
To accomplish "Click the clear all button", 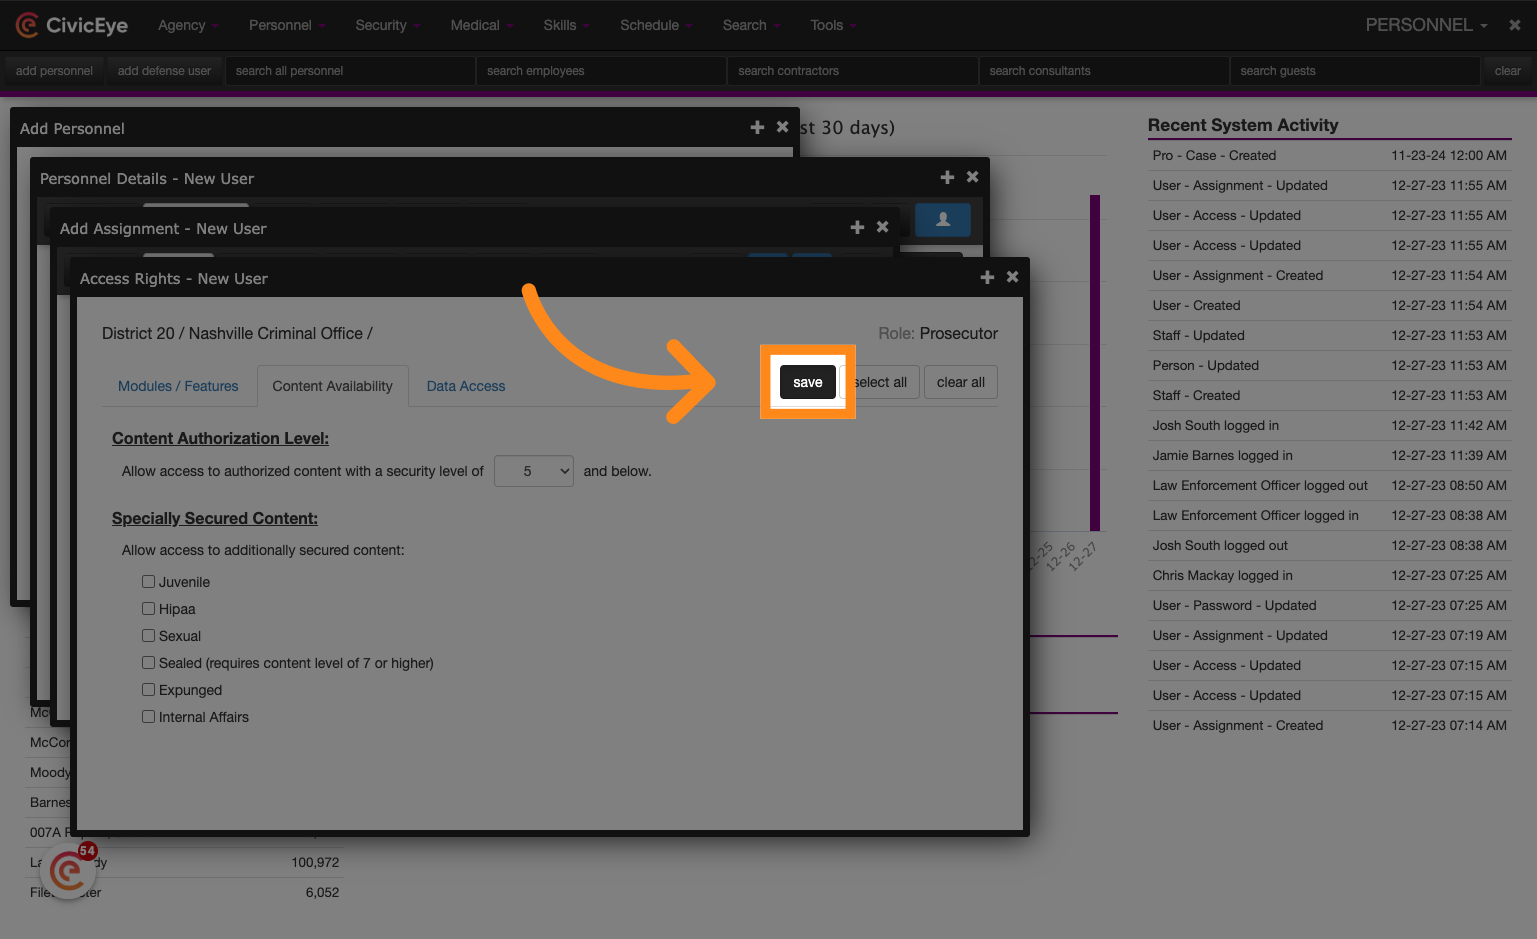I will pos(961,382).
